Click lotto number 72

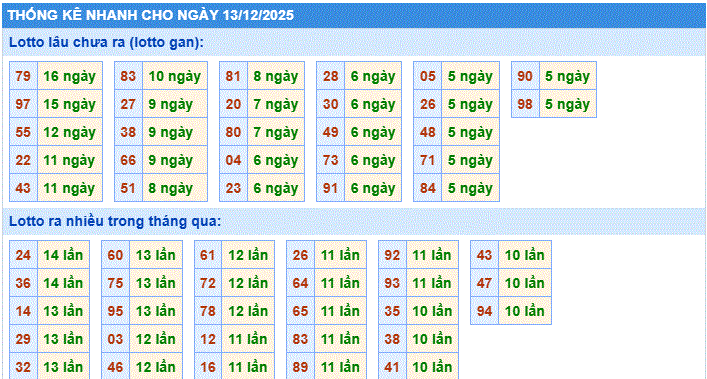tap(208, 283)
